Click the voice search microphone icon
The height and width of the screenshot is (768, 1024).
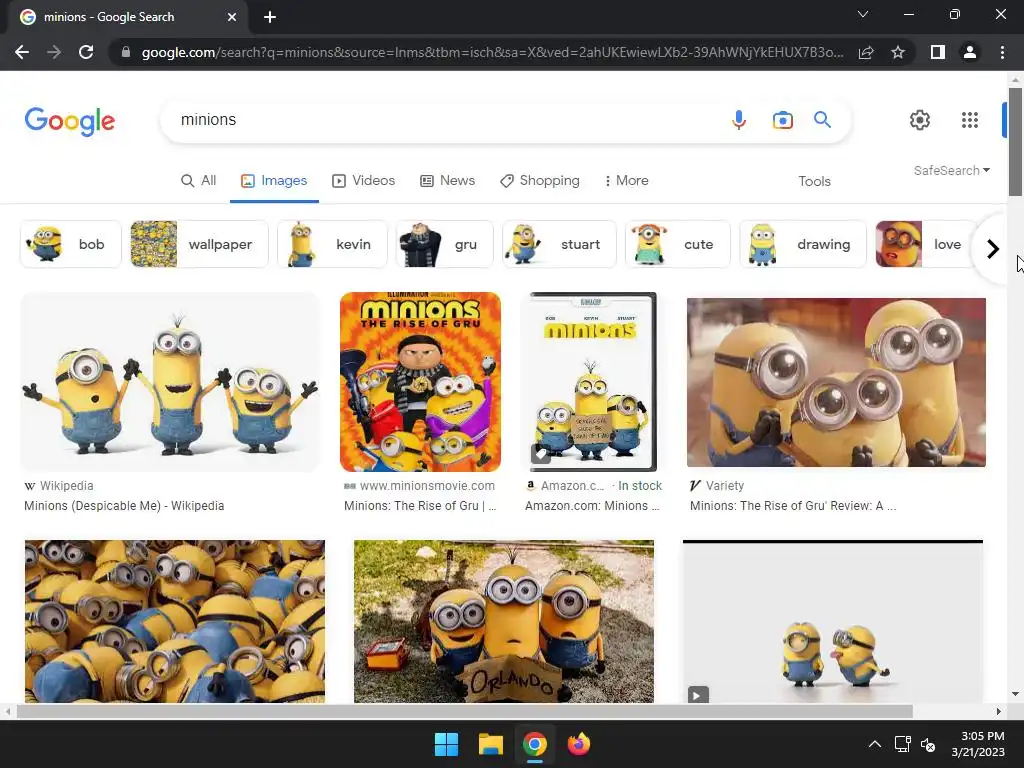point(739,120)
